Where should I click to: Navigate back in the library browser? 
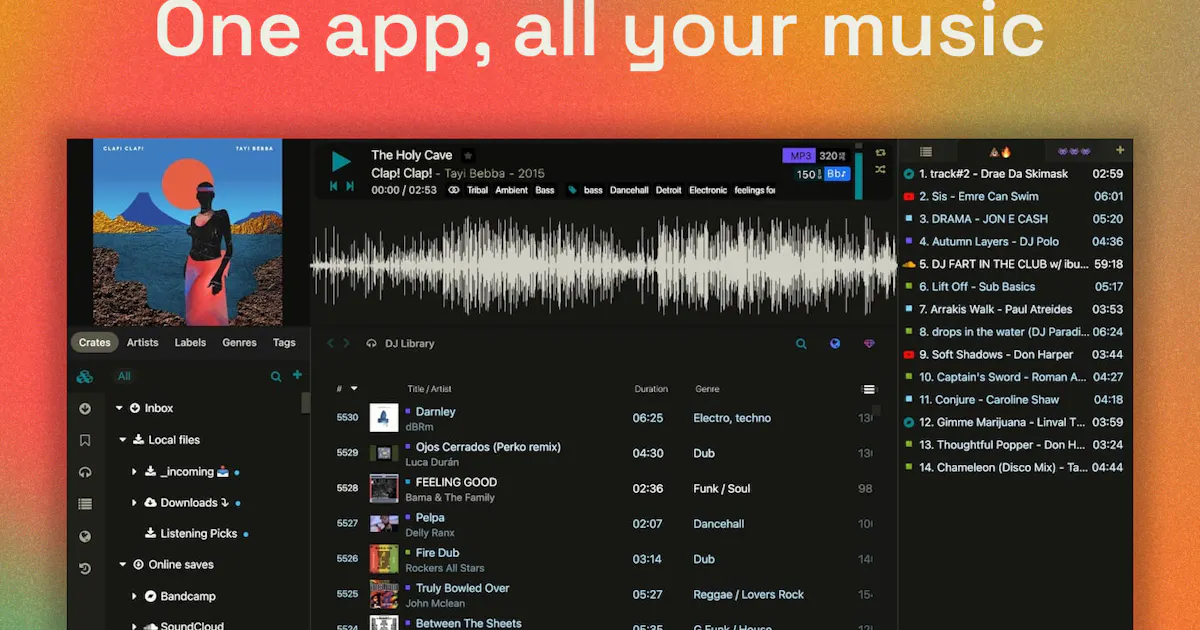pyautogui.click(x=331, y=343)
